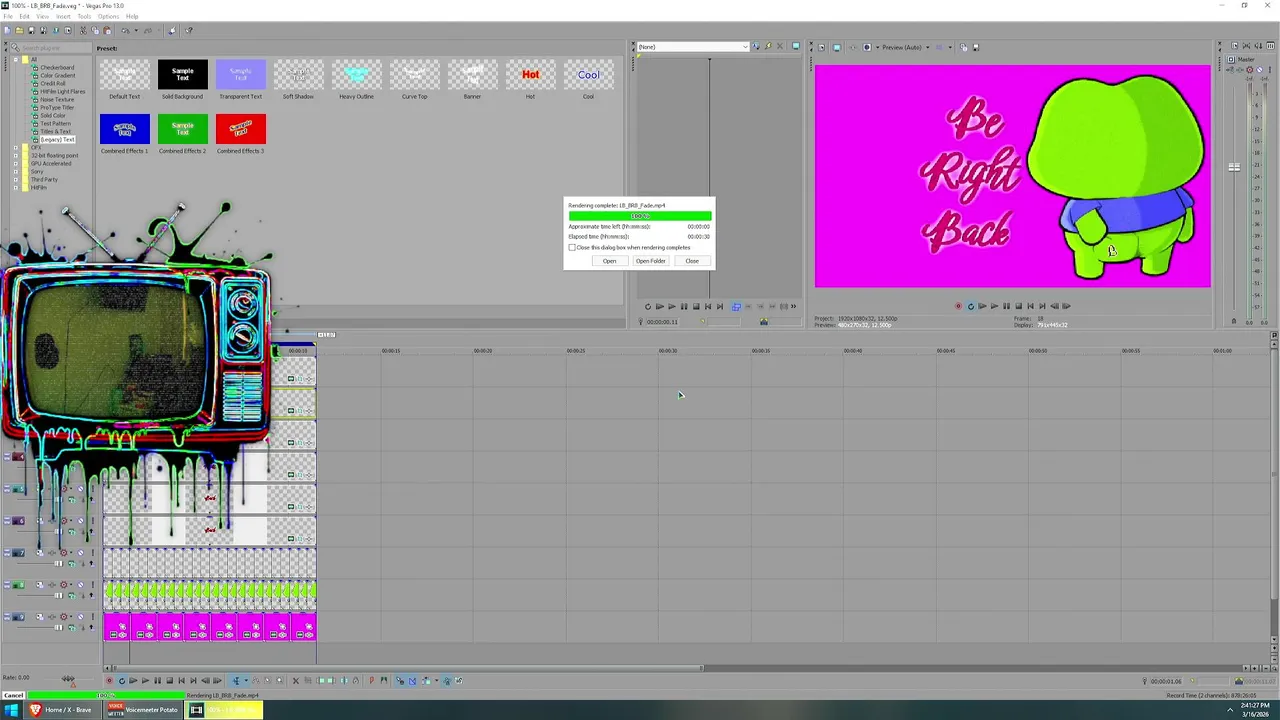Click the Paste clipboard toolbar icon

tap(107, 30)
